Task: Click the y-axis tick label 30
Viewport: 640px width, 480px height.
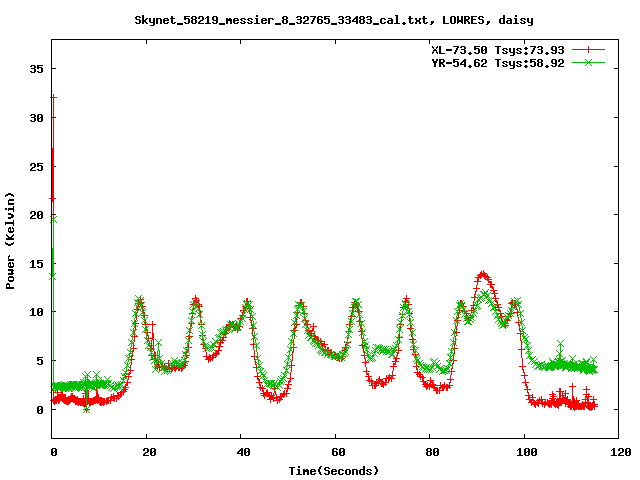Action: 36,118
